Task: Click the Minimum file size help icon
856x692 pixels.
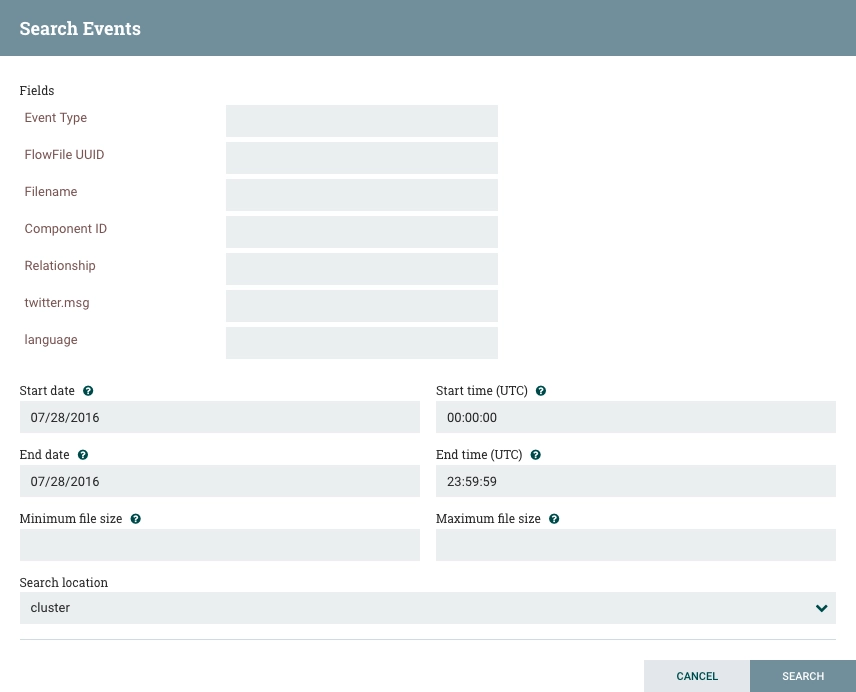Action: 135,518
